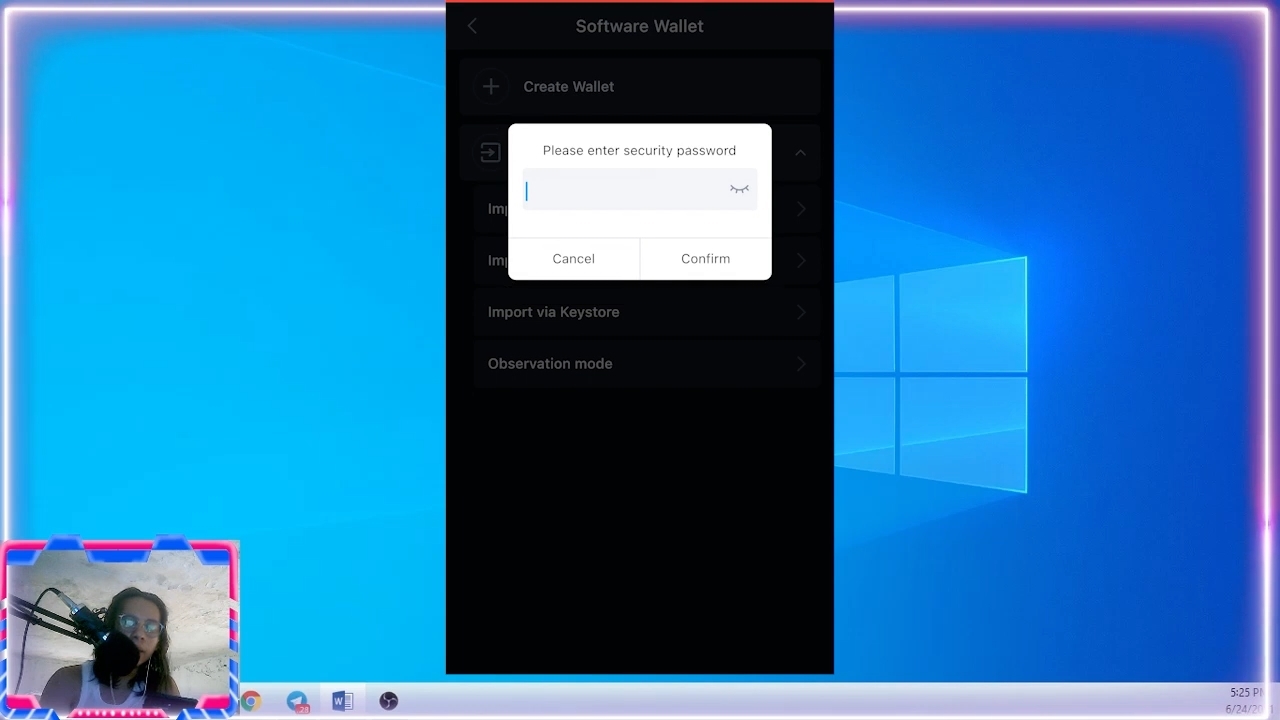Click the Create Wallet label

(x=568, y=87)
